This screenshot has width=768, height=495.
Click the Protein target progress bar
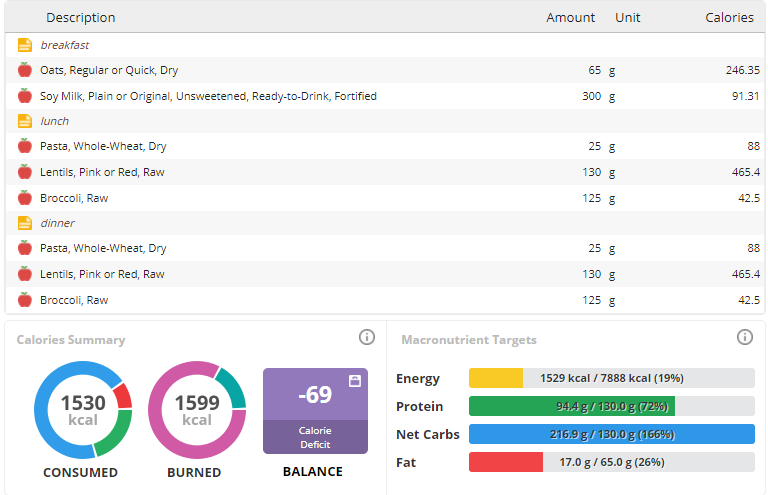tap(611, 406)
